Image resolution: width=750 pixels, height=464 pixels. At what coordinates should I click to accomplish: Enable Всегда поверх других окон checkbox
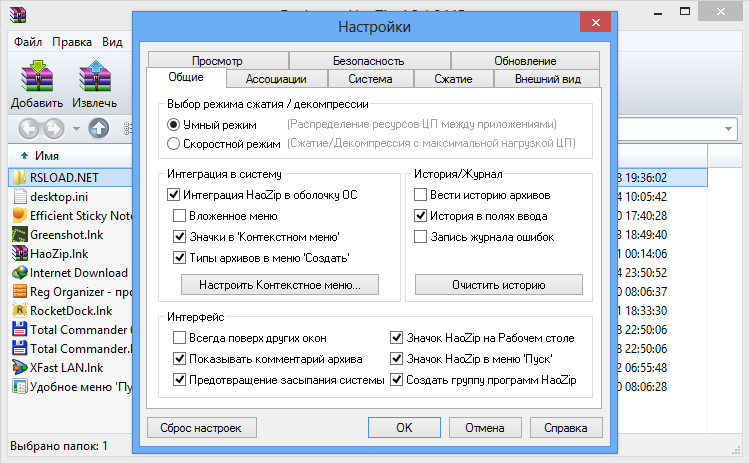click(x=179, y=338)
